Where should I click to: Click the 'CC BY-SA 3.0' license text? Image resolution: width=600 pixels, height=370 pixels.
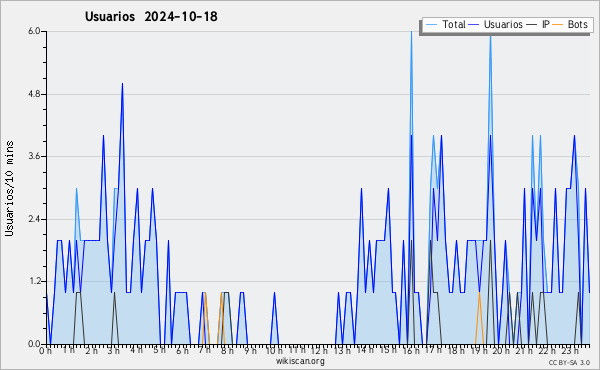point(569,362)
